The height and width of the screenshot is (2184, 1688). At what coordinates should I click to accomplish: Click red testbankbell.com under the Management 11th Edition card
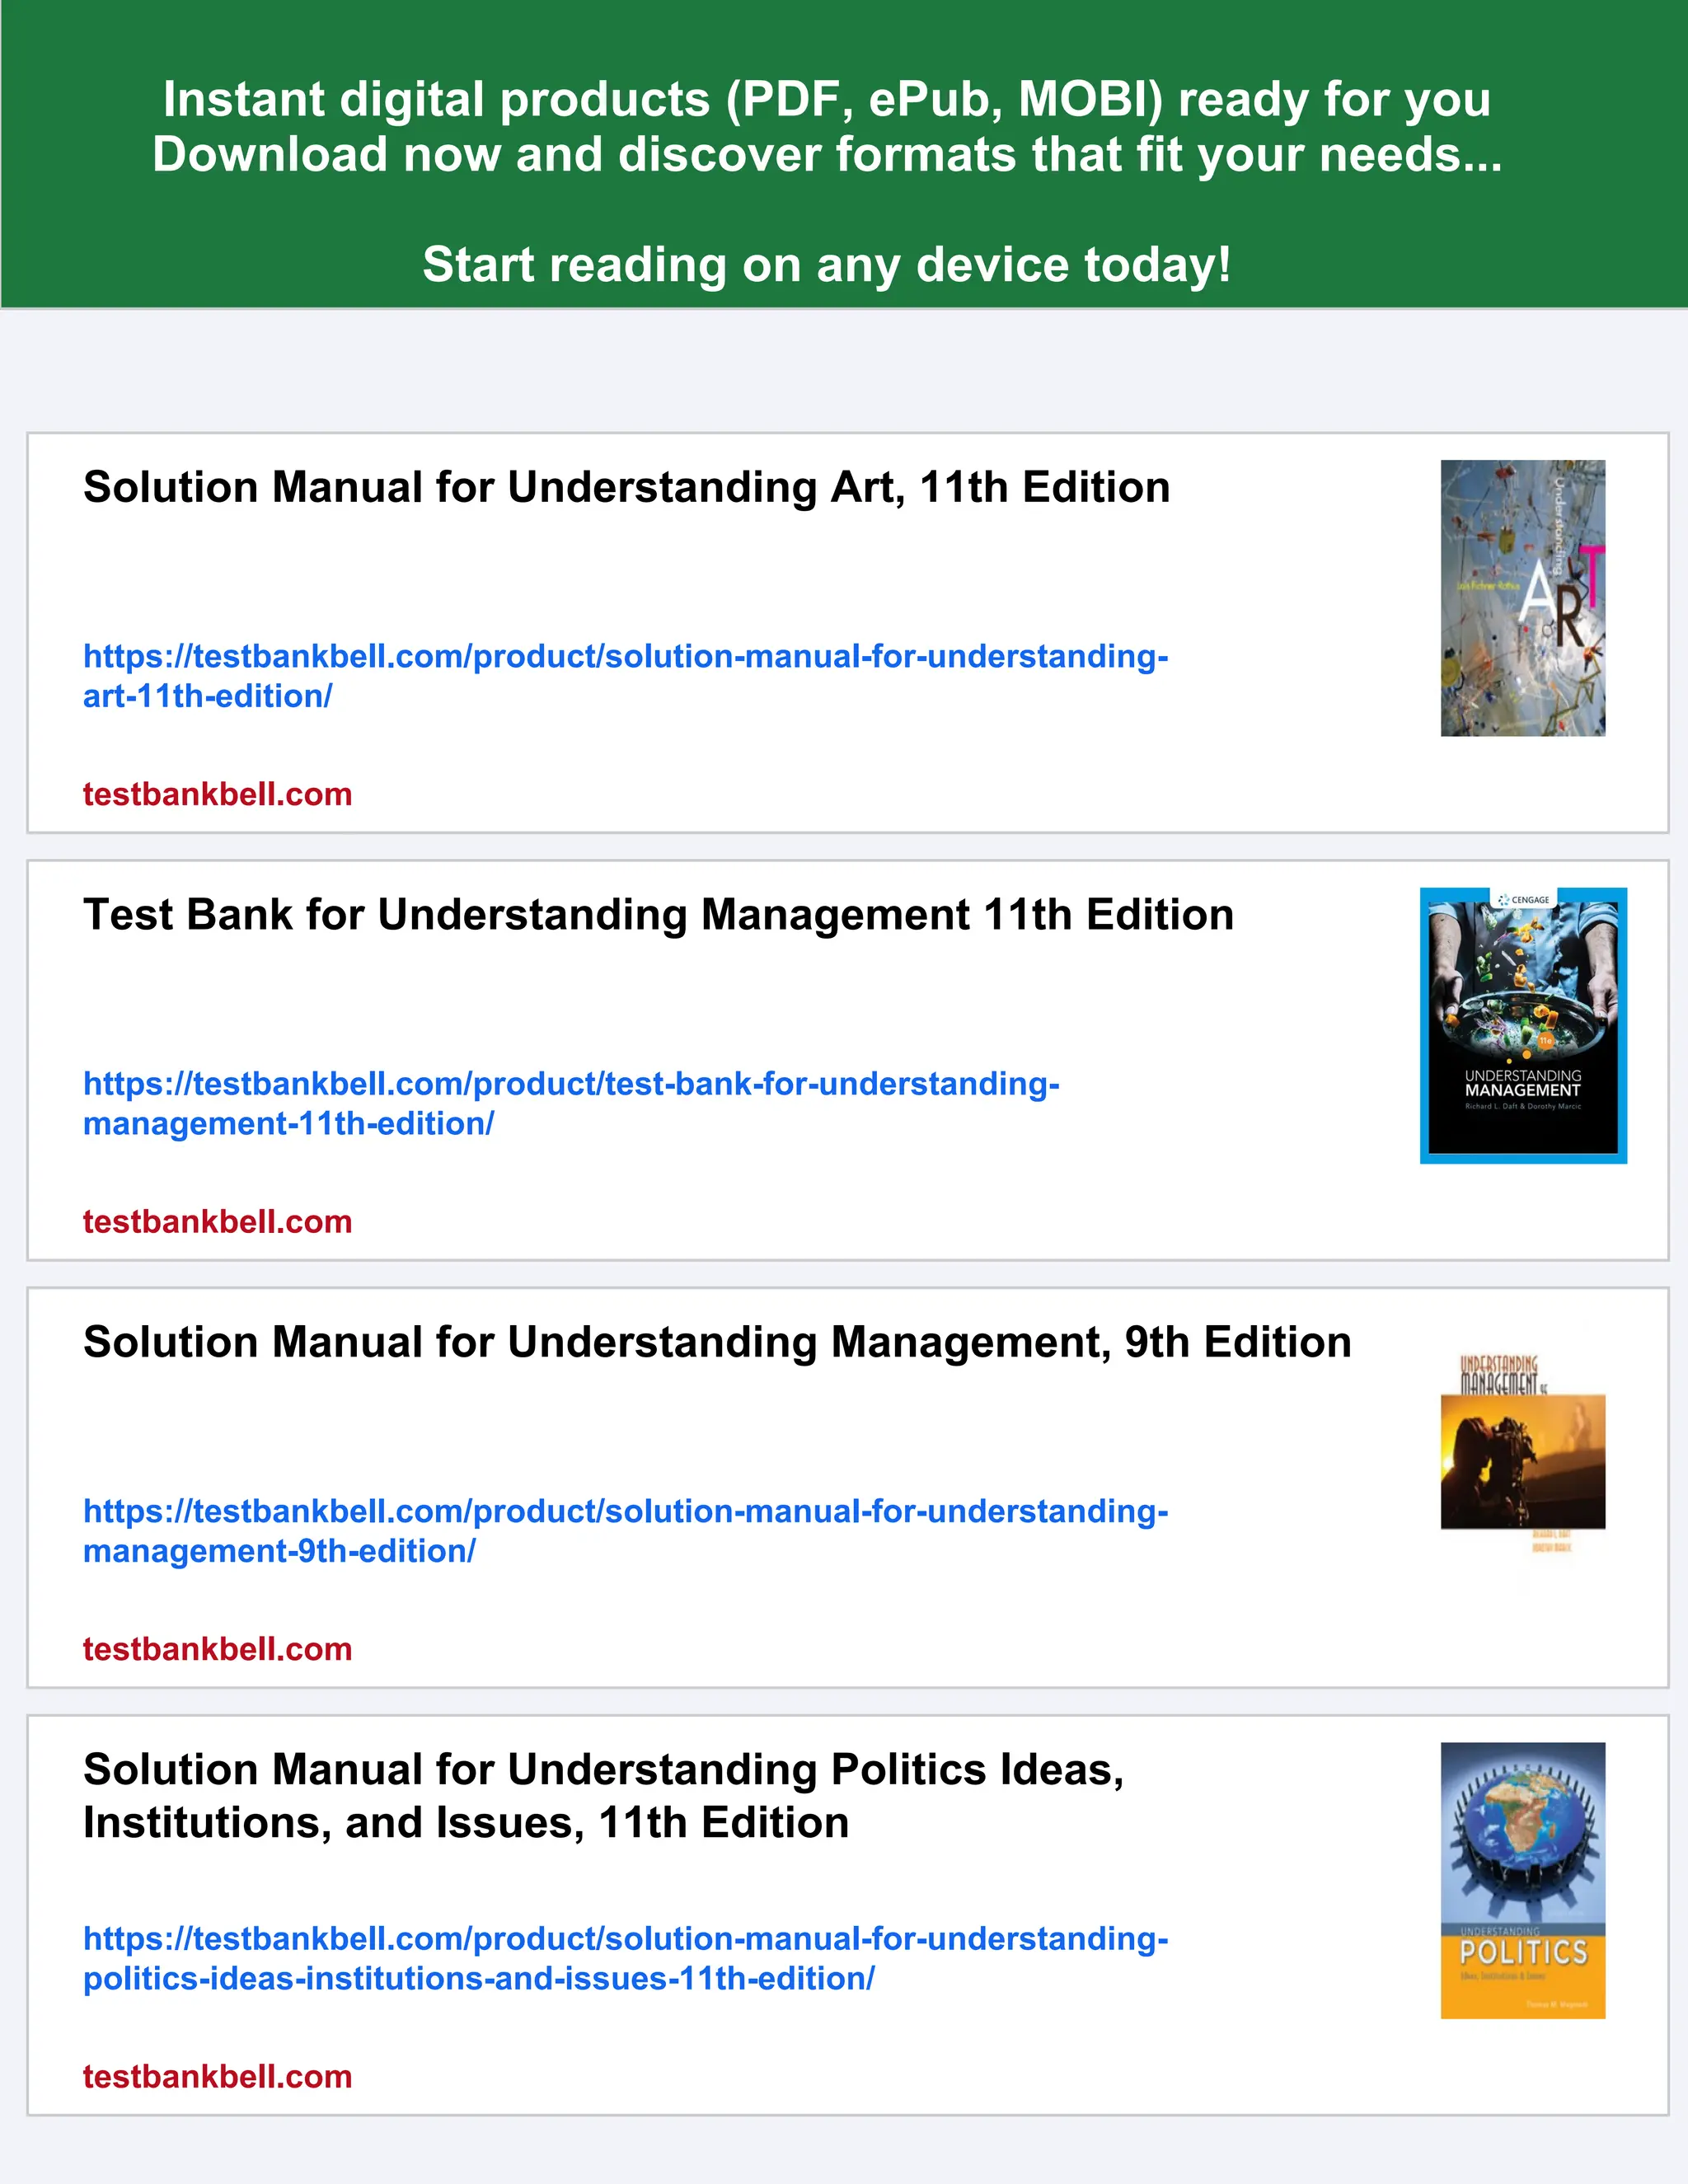pos(218,1221)
